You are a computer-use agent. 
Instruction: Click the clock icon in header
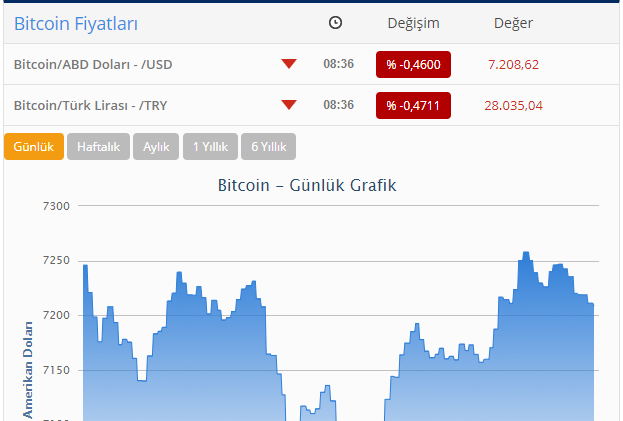335,23
